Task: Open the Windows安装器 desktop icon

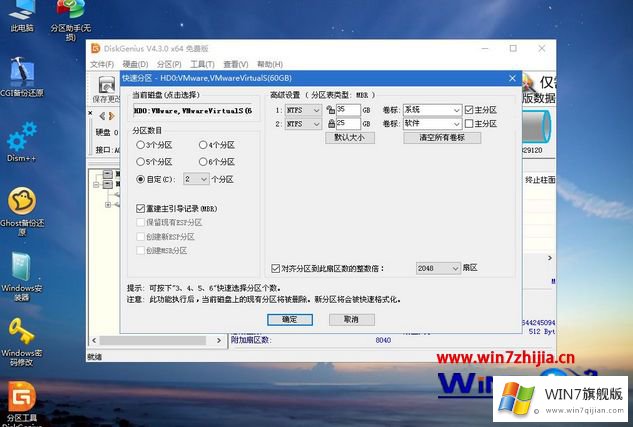Action: 22,276
